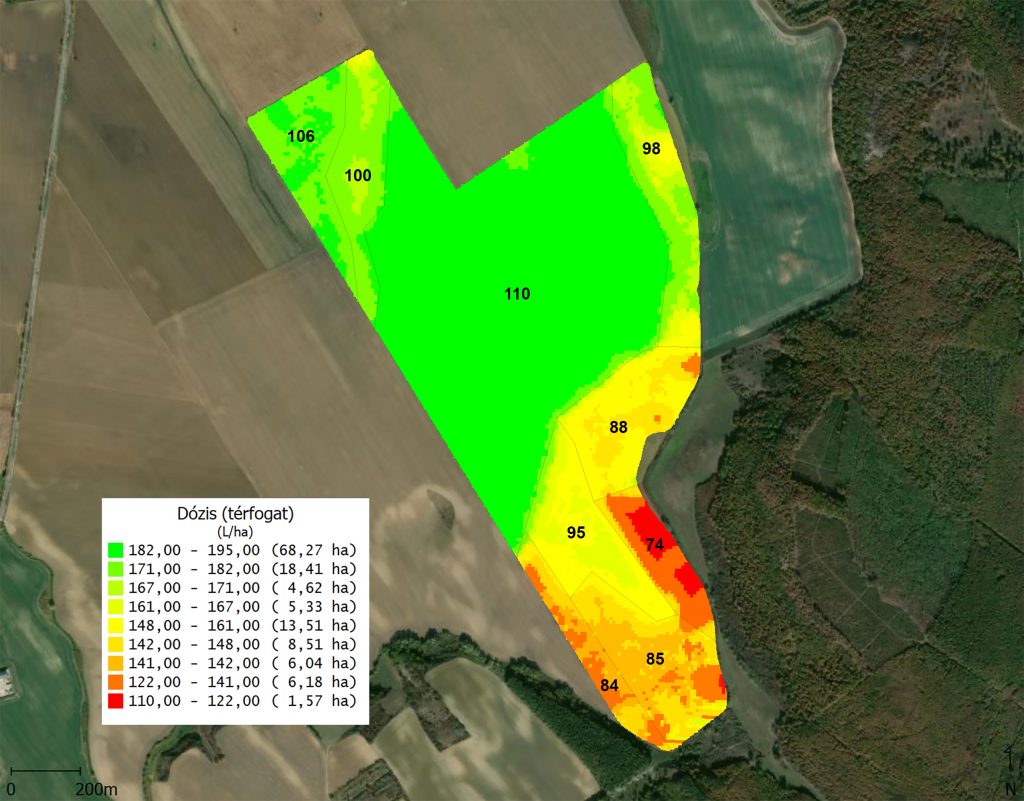Click the "(L/ha)" unit label in legend
The height and width of the screenshot is (801, 1024).
235,530
